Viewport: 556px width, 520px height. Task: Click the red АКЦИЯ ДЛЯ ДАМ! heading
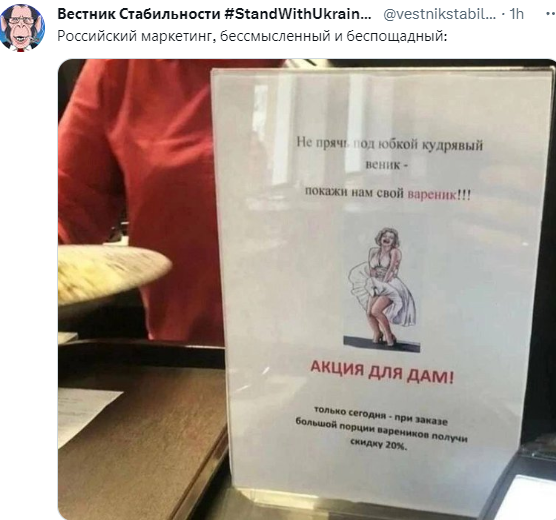(x=382, y=371)
